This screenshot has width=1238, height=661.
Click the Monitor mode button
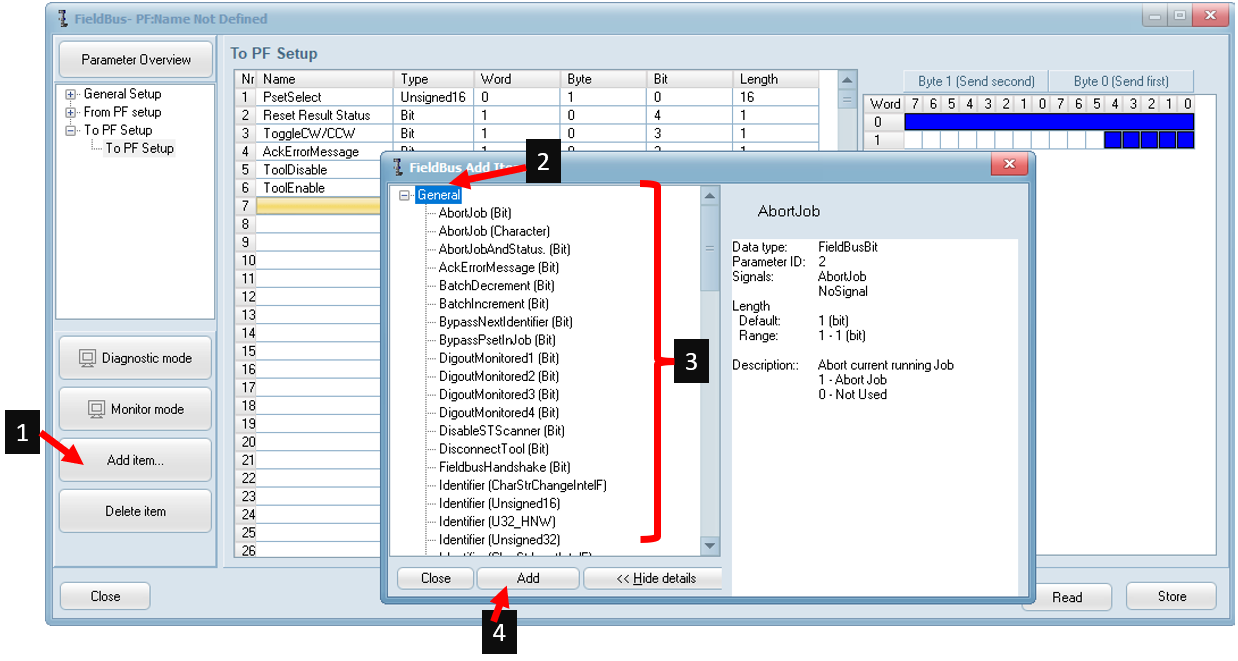pyautogui.click(x=136, y=409)
